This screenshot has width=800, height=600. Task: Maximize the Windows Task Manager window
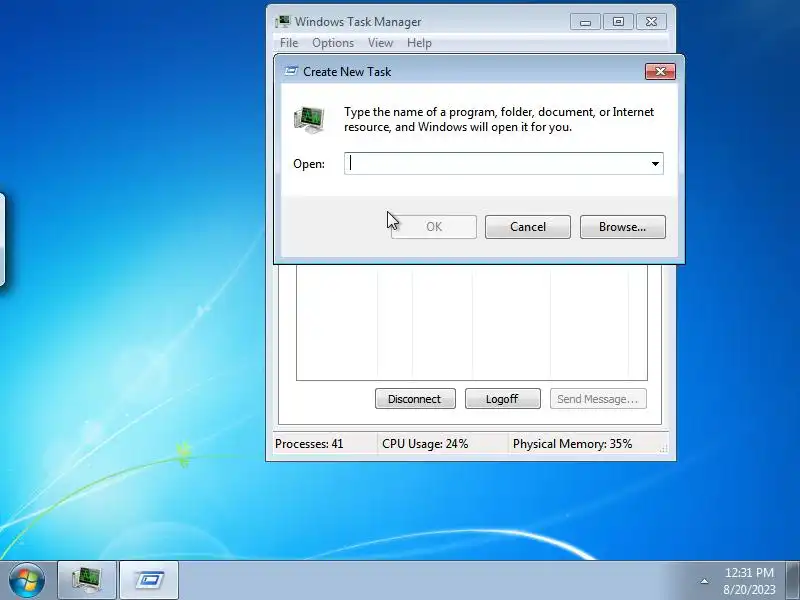tap(618, 22)
